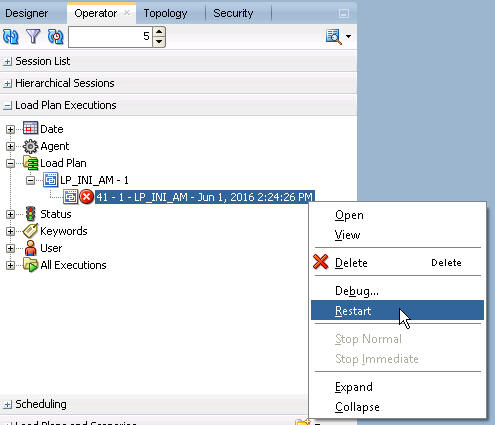495x425 pixels.
Task: Select the Date label in tree
Action: [x=52, y=129]
